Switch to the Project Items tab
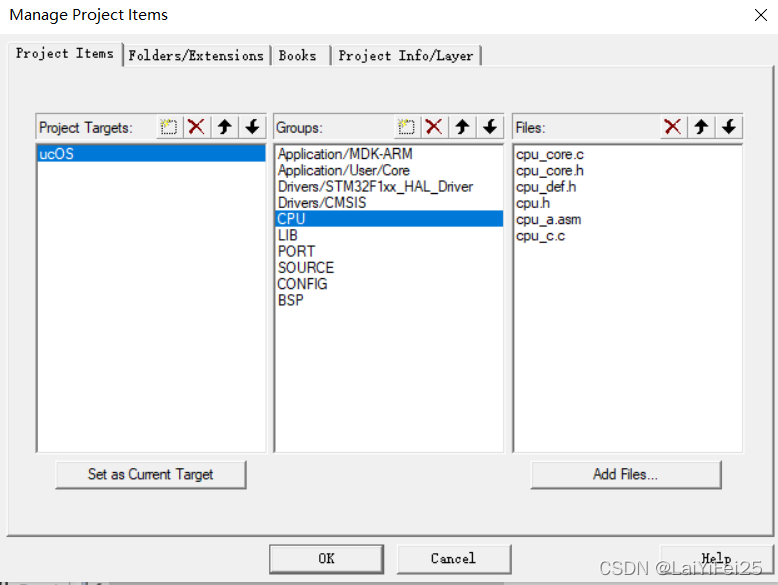The height and width of the screenshot is (585, 778). click(65, 54)
